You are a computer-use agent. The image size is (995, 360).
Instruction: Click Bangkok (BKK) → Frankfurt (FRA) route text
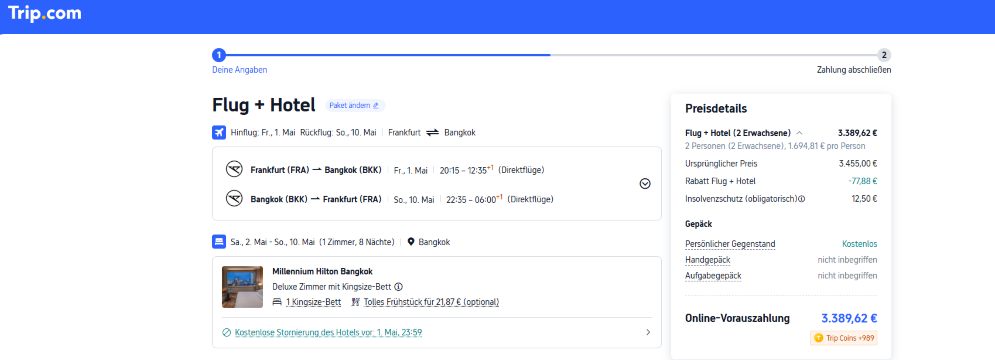coord(316,199)
